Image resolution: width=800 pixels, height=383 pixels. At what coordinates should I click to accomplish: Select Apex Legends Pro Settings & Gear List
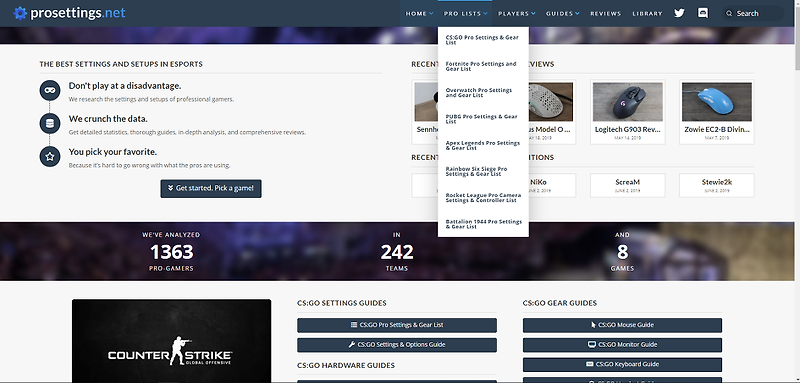[x=483, y=146]
